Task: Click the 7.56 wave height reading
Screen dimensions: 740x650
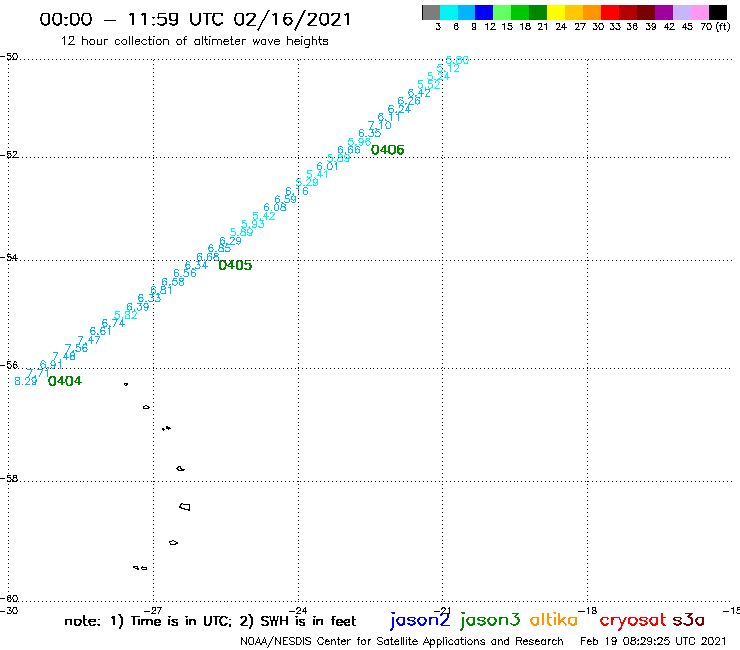Action: click(x=76, y=348)
